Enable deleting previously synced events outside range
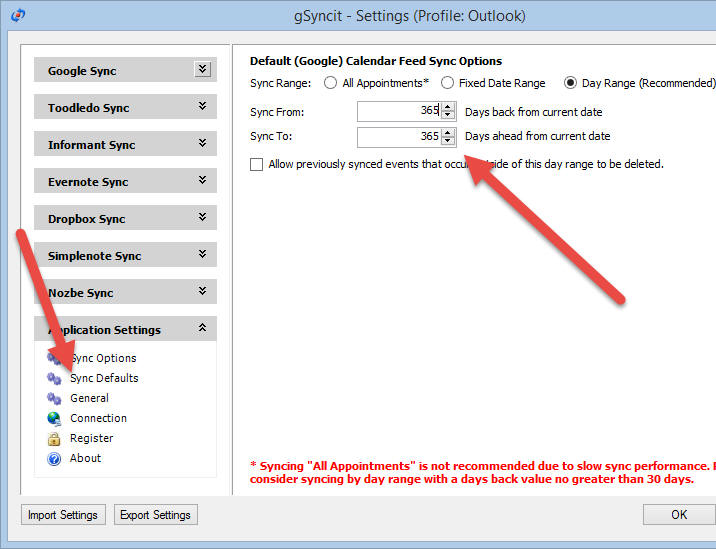The height and width of the screenshot is (549, 716). [x=257, y=164]
